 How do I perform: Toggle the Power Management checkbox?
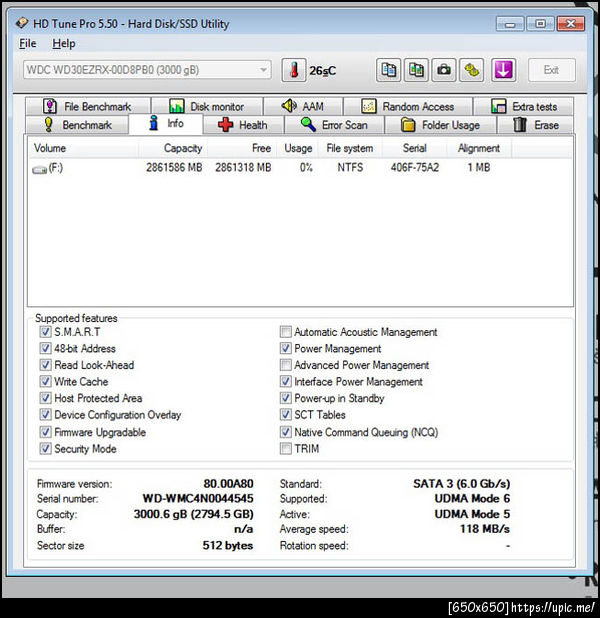(286, 348)
